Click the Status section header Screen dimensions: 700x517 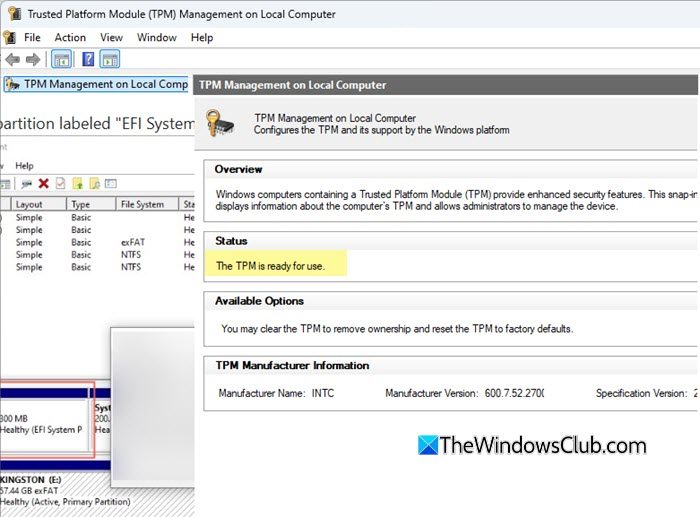coord(231,241)
